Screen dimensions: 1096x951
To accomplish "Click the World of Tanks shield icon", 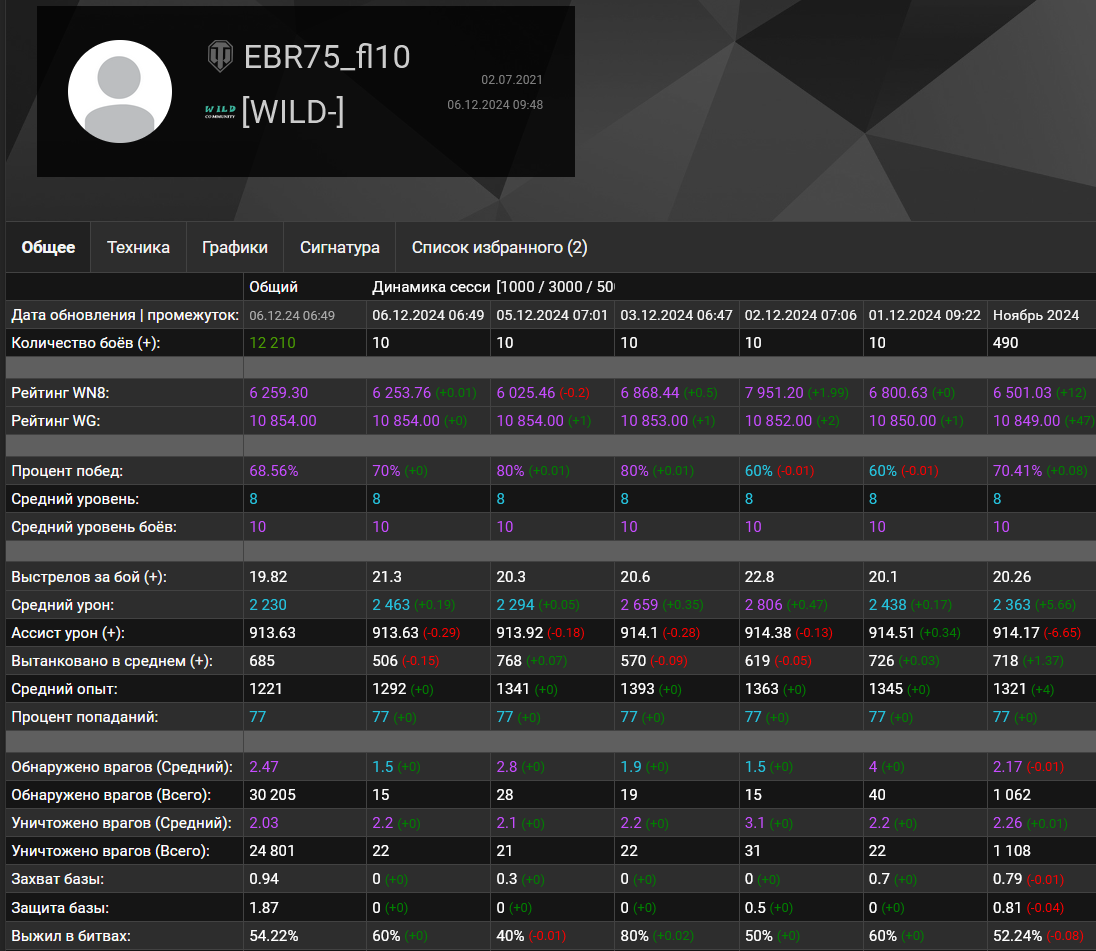I will click(x=220, y=57).
